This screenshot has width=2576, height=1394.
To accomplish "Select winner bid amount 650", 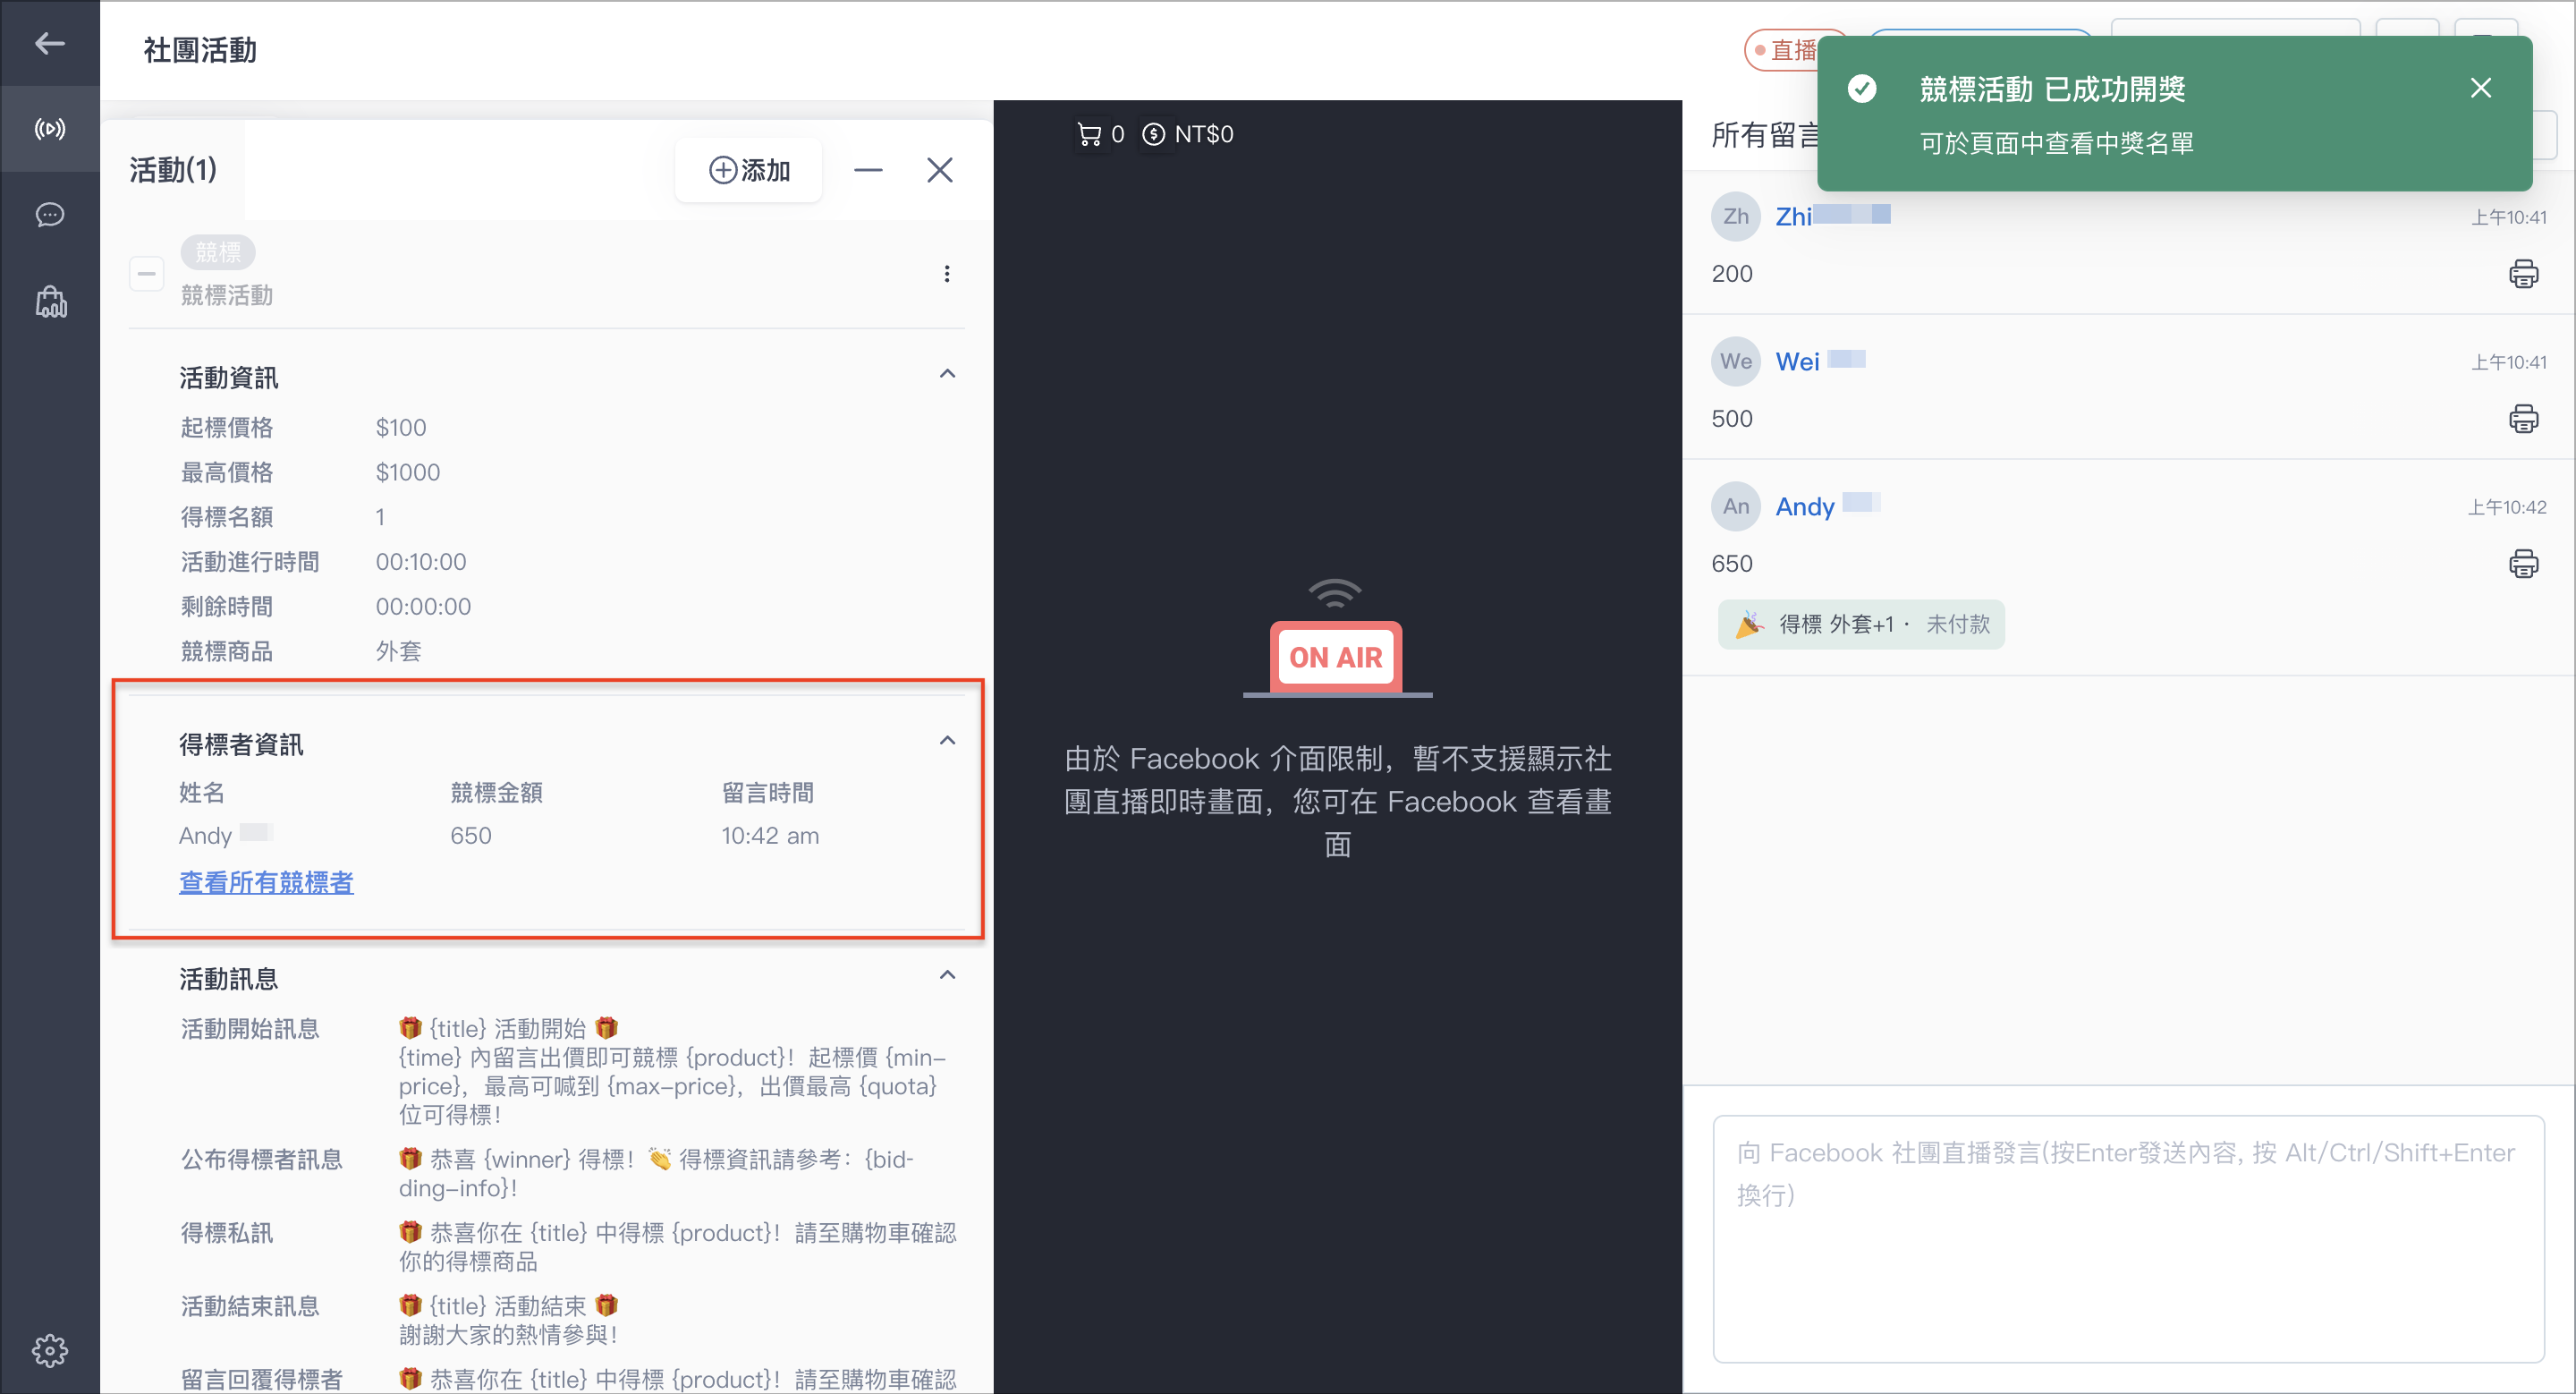I will click(471, 836).
